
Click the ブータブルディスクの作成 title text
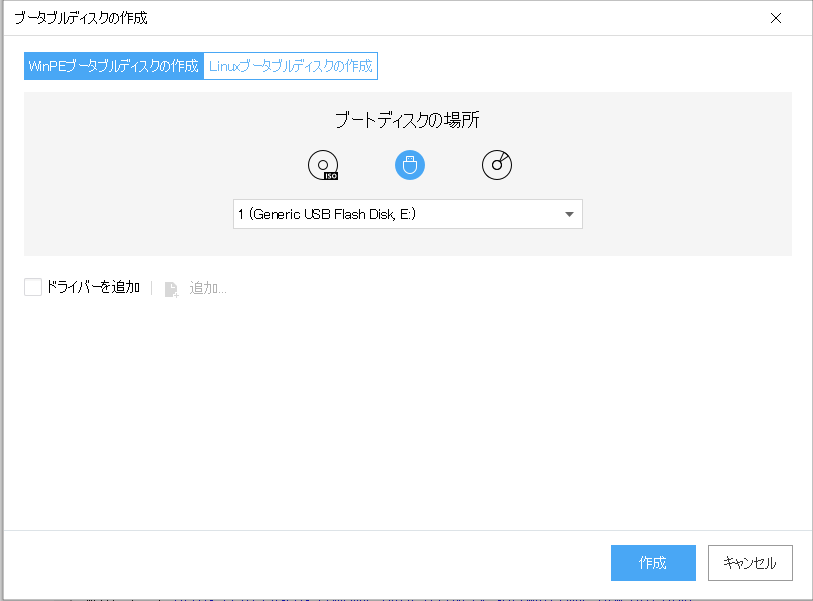coord(81,18)
